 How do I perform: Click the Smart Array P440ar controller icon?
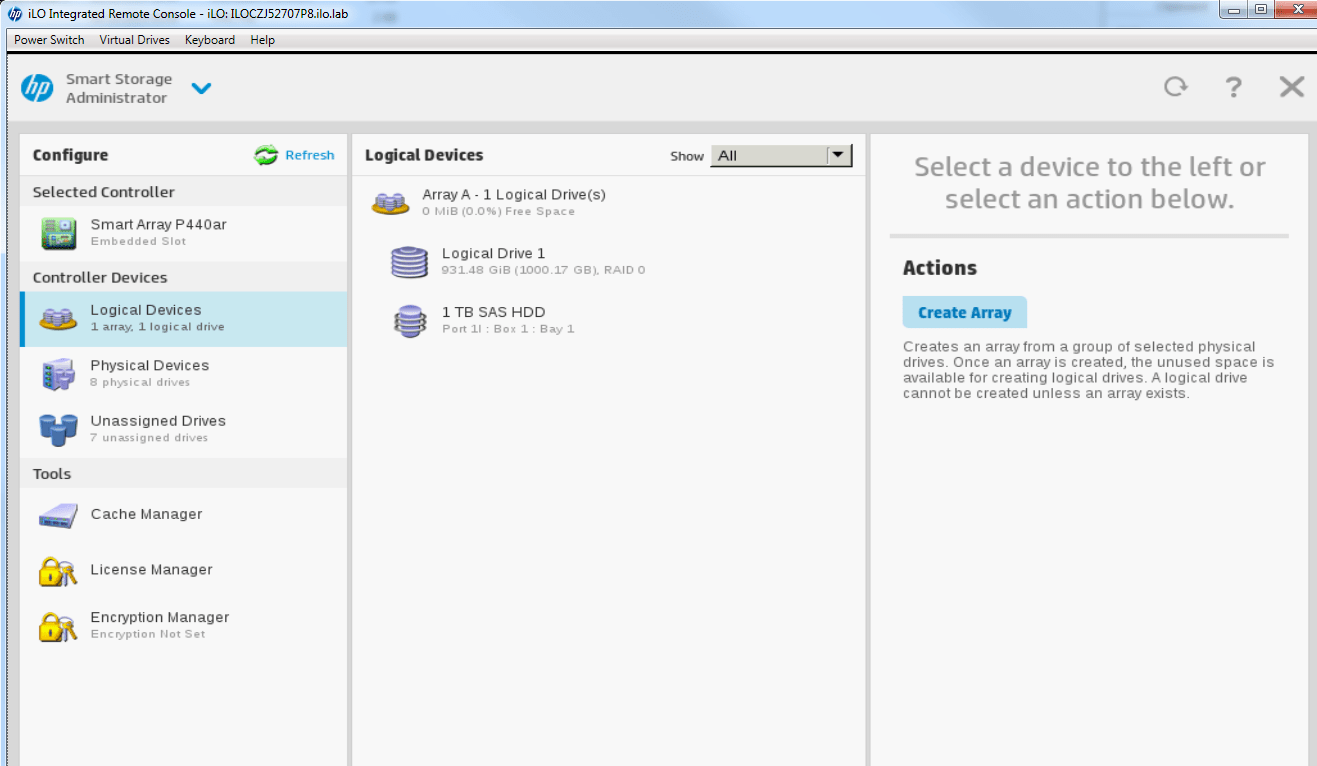pos(58,233)
